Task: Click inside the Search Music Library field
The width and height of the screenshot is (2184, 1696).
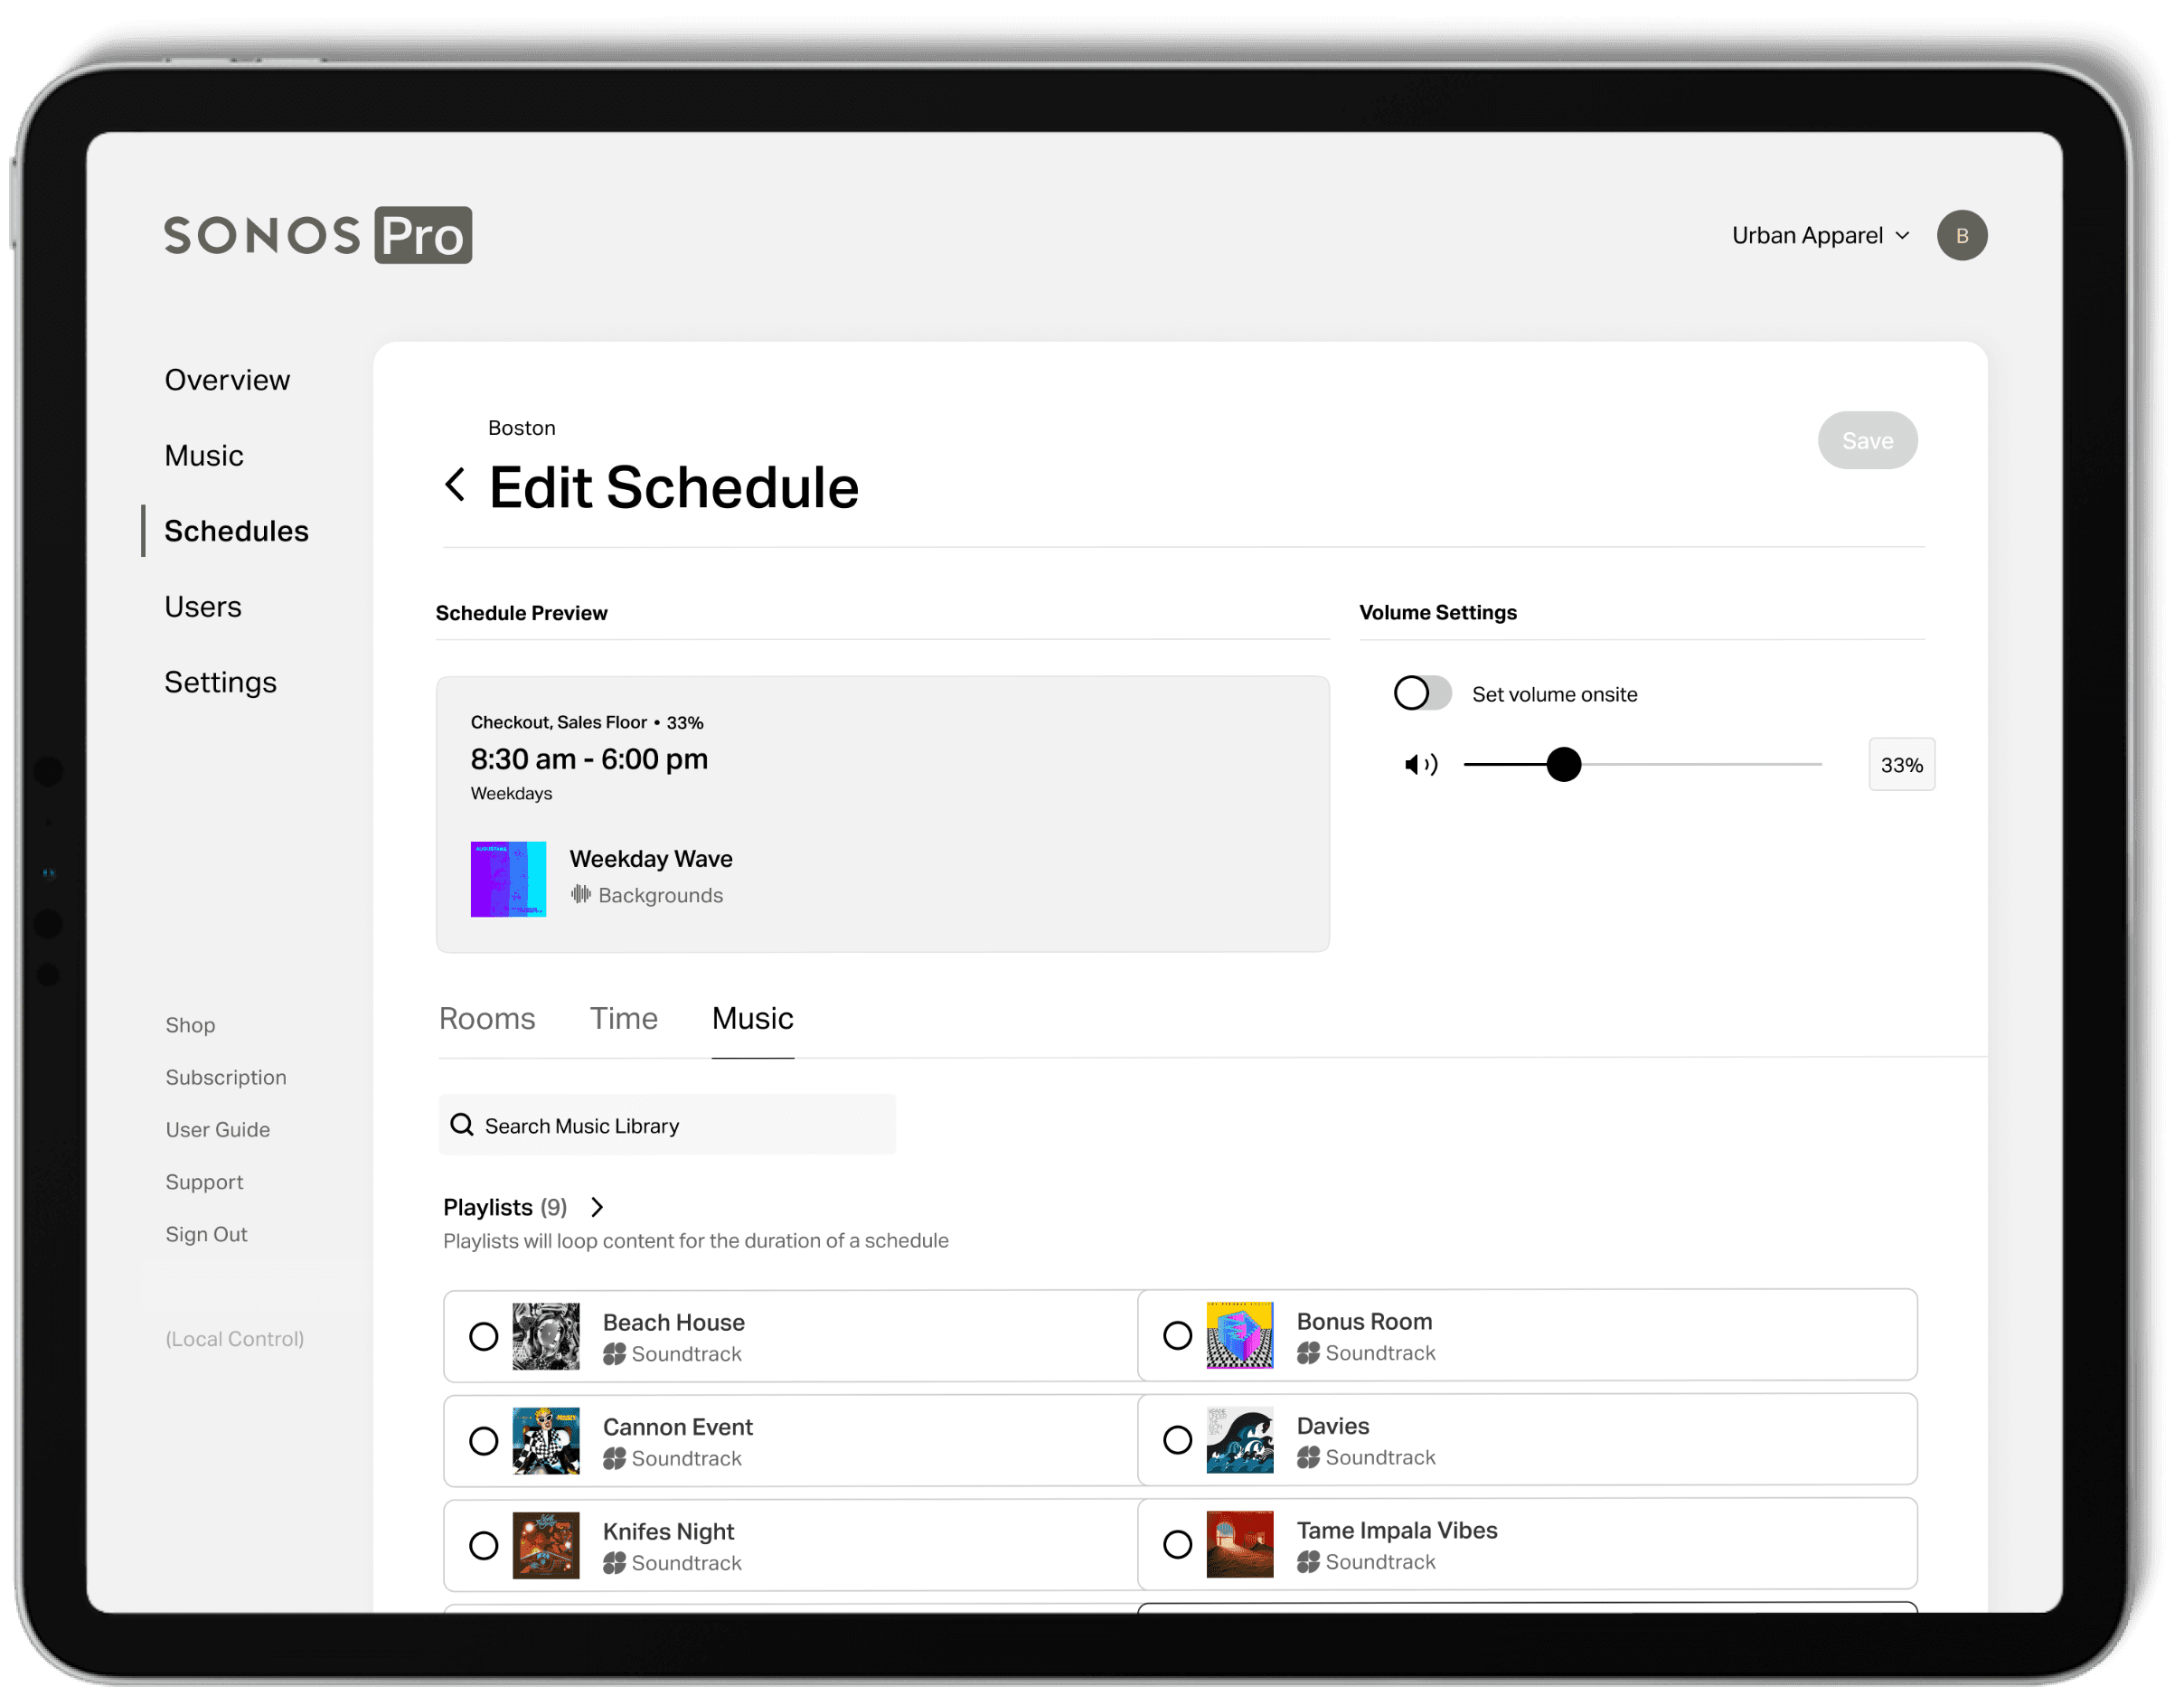Action: coord(668,1124)
